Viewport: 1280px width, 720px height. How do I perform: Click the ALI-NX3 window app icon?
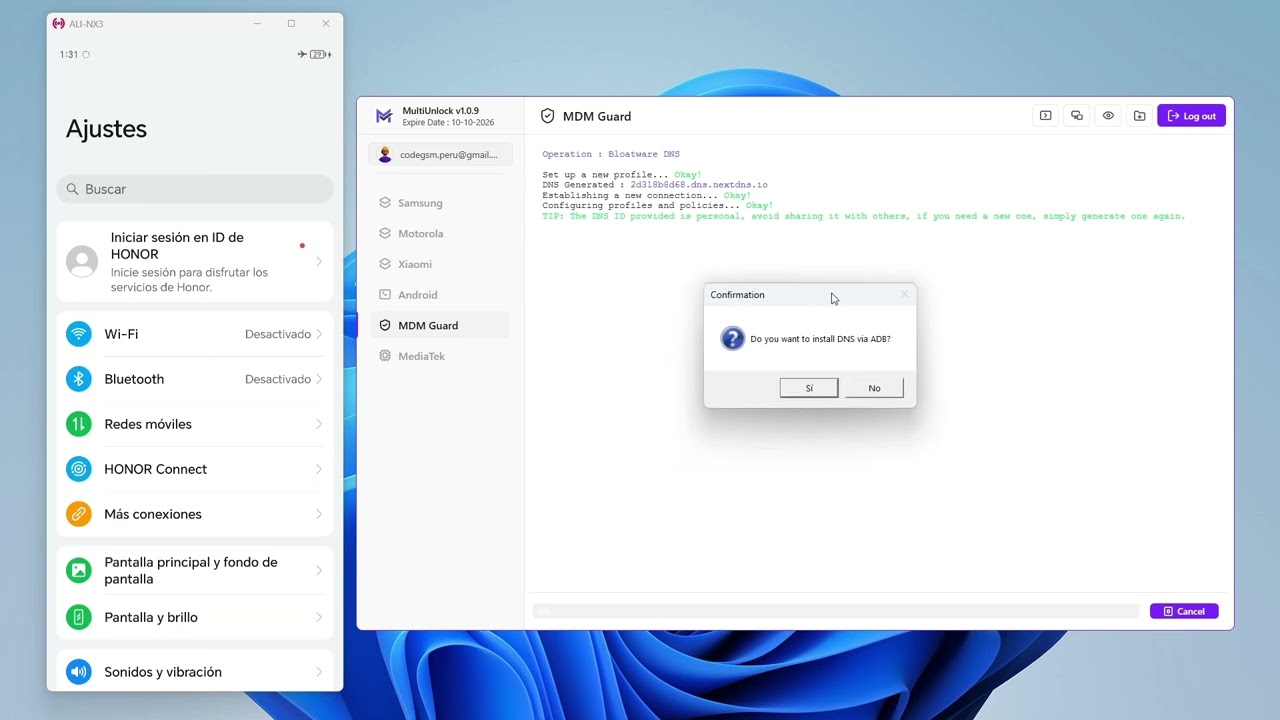(x=58, y=24)
